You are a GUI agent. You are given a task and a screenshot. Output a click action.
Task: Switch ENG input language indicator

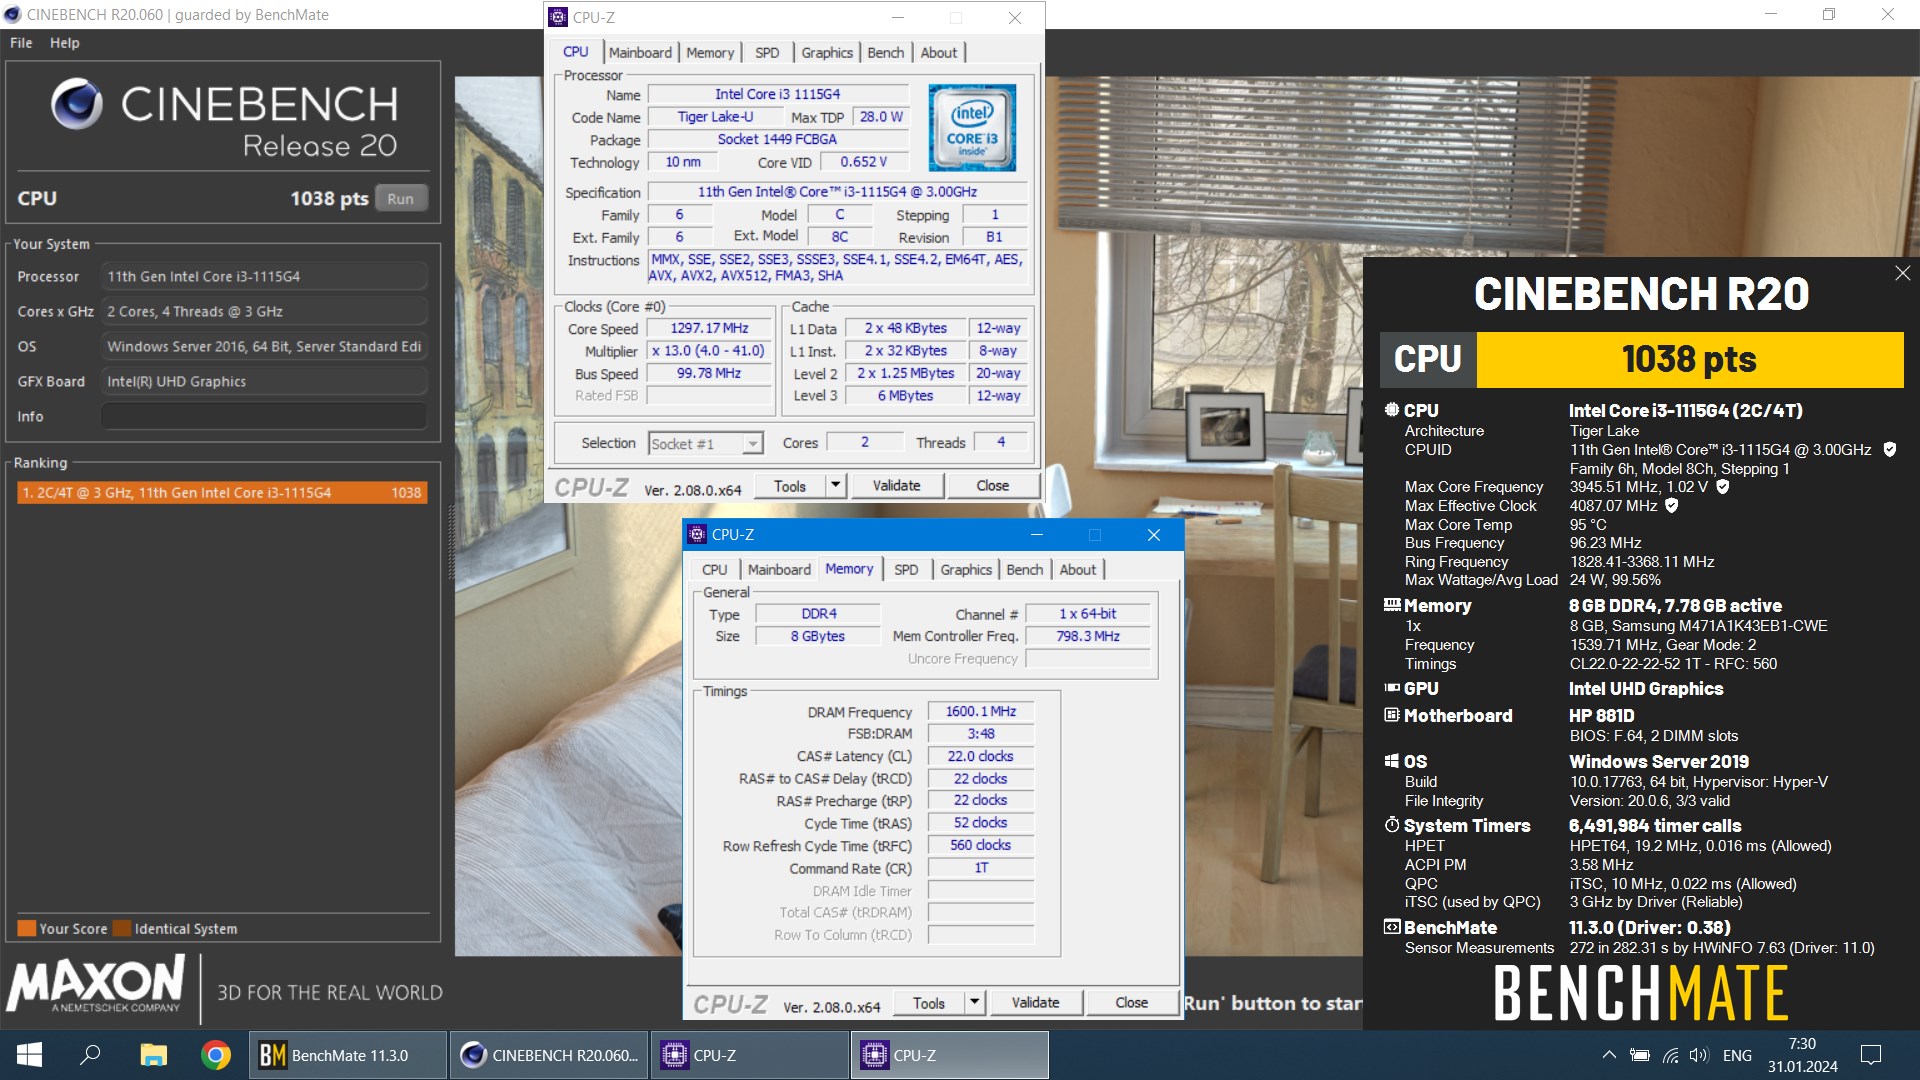(x=1737, y=1055)
